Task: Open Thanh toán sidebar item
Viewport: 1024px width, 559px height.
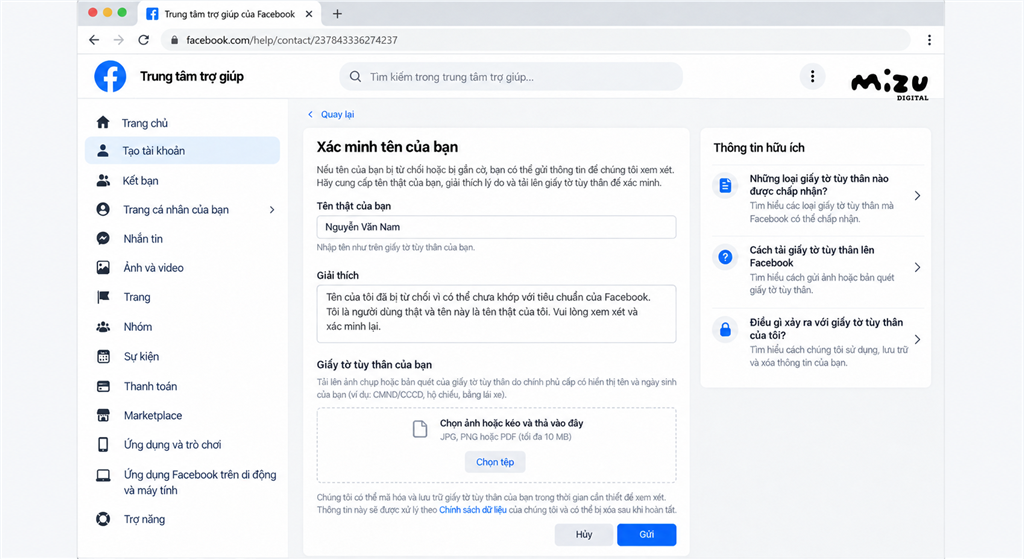Action: point(182,386)
